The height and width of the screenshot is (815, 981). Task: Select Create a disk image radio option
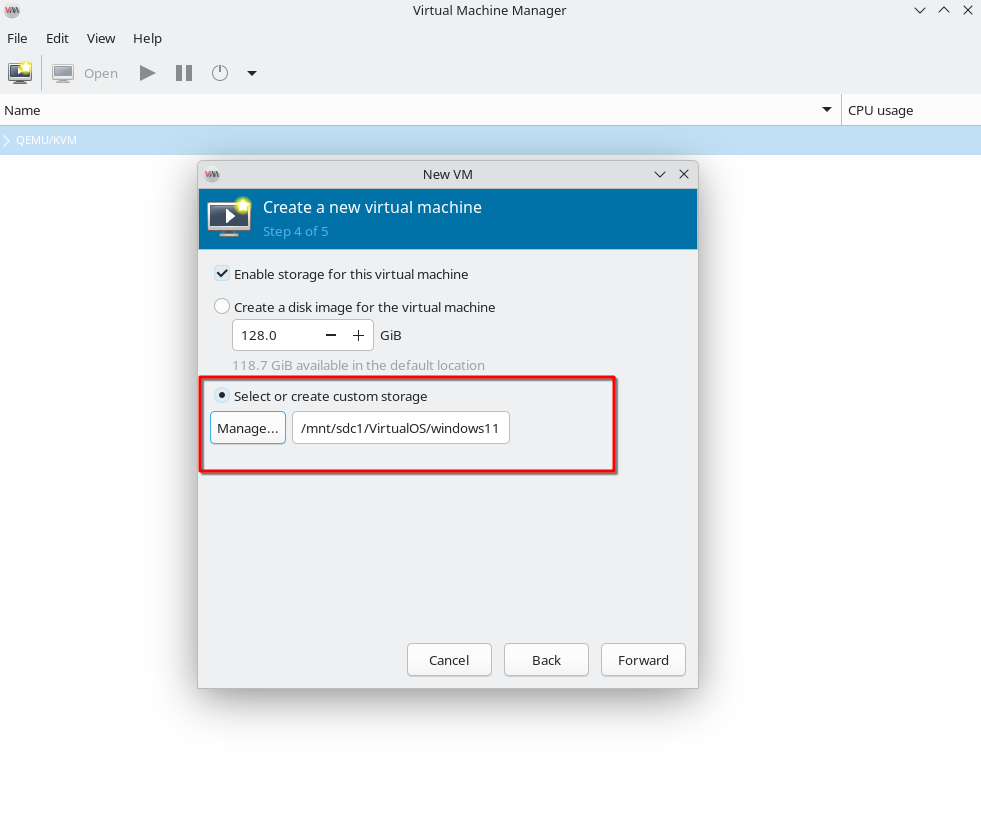click(x=222, y=306)
